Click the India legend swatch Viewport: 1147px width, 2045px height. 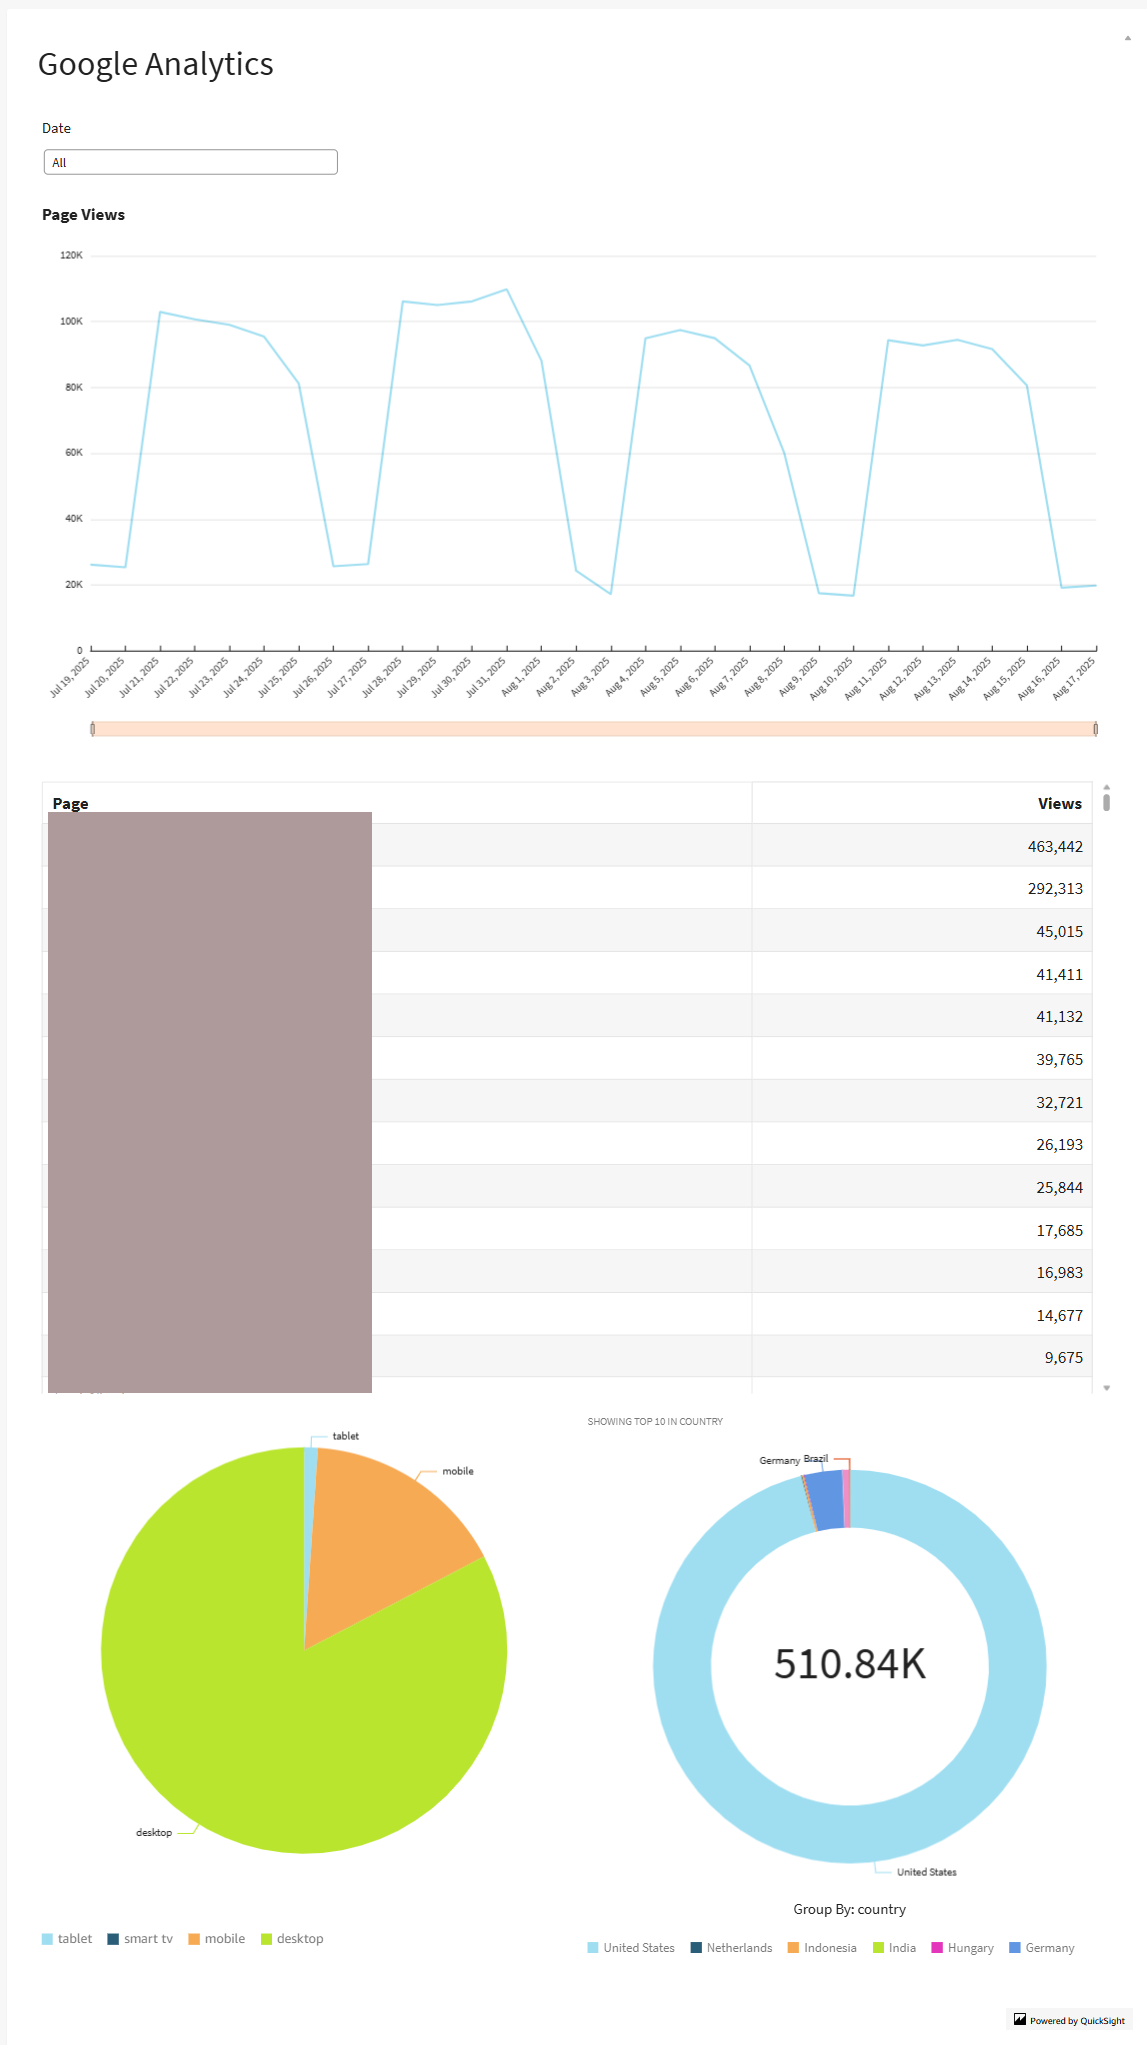(x=878, y=1948)
